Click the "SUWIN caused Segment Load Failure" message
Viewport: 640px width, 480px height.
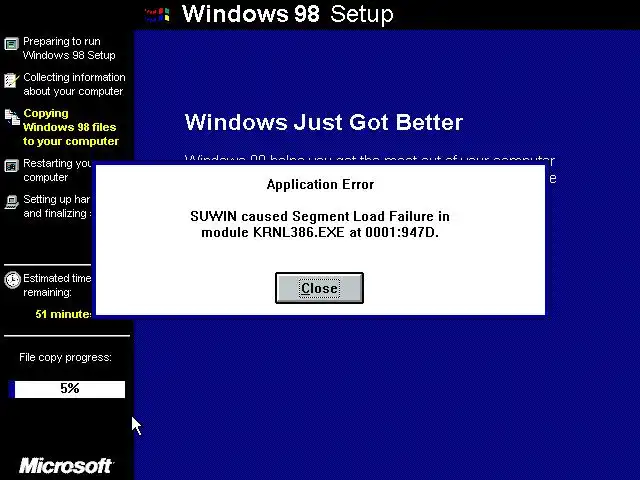coord(320,216)
